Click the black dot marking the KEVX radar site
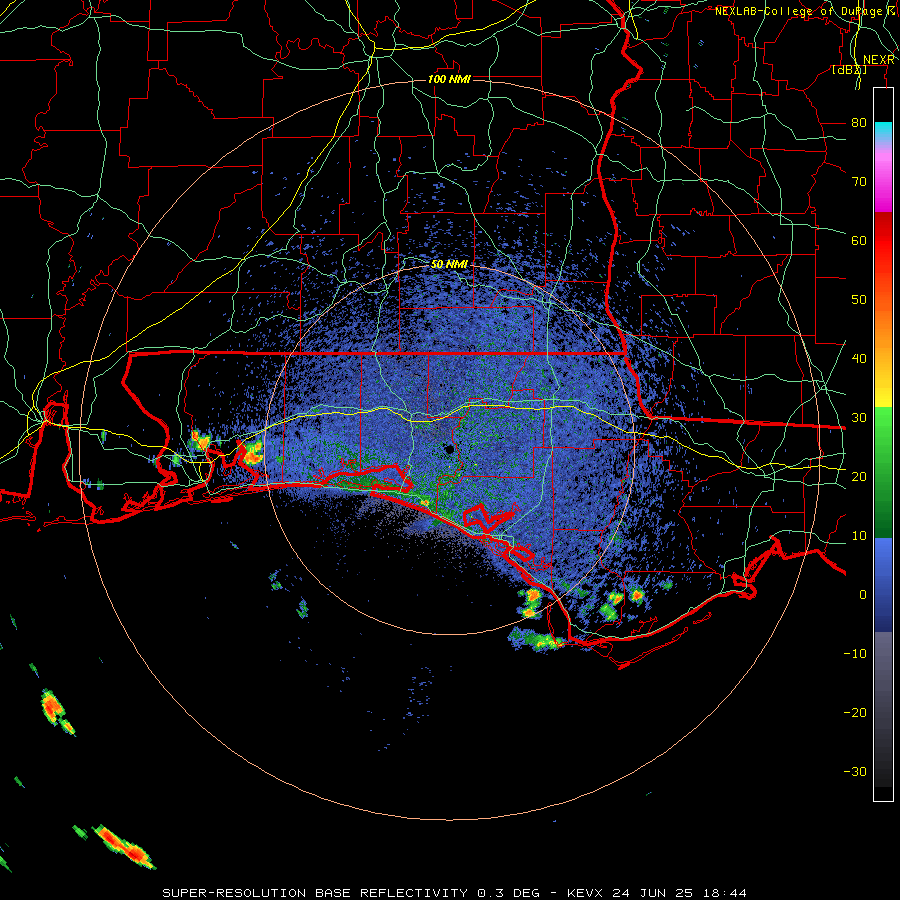 pyautogui.click(x=449, y=449)
